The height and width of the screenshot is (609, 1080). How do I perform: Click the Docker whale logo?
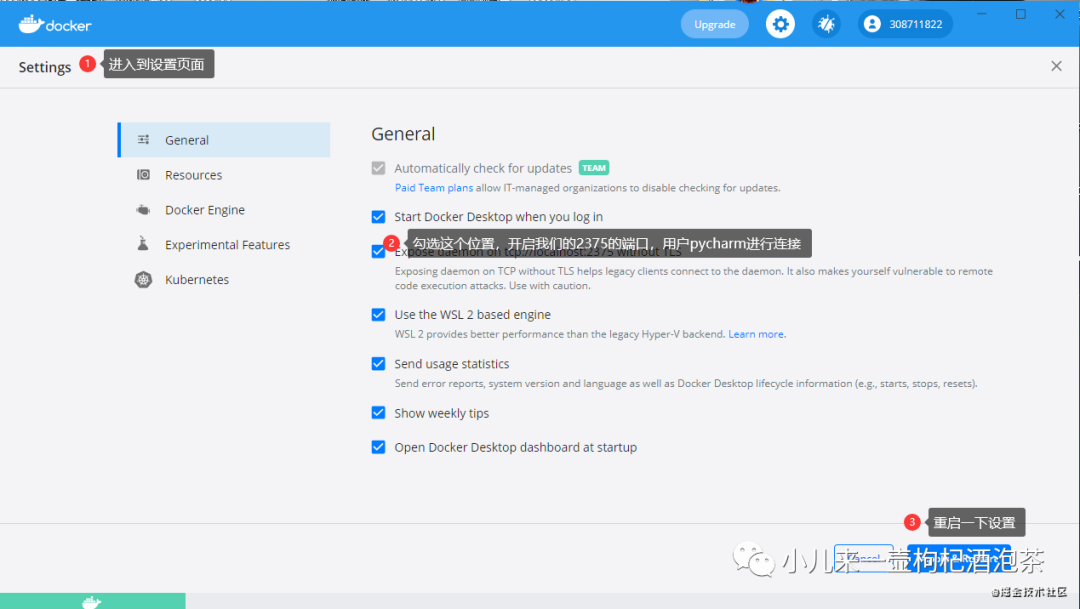click(x=54, y=25)
